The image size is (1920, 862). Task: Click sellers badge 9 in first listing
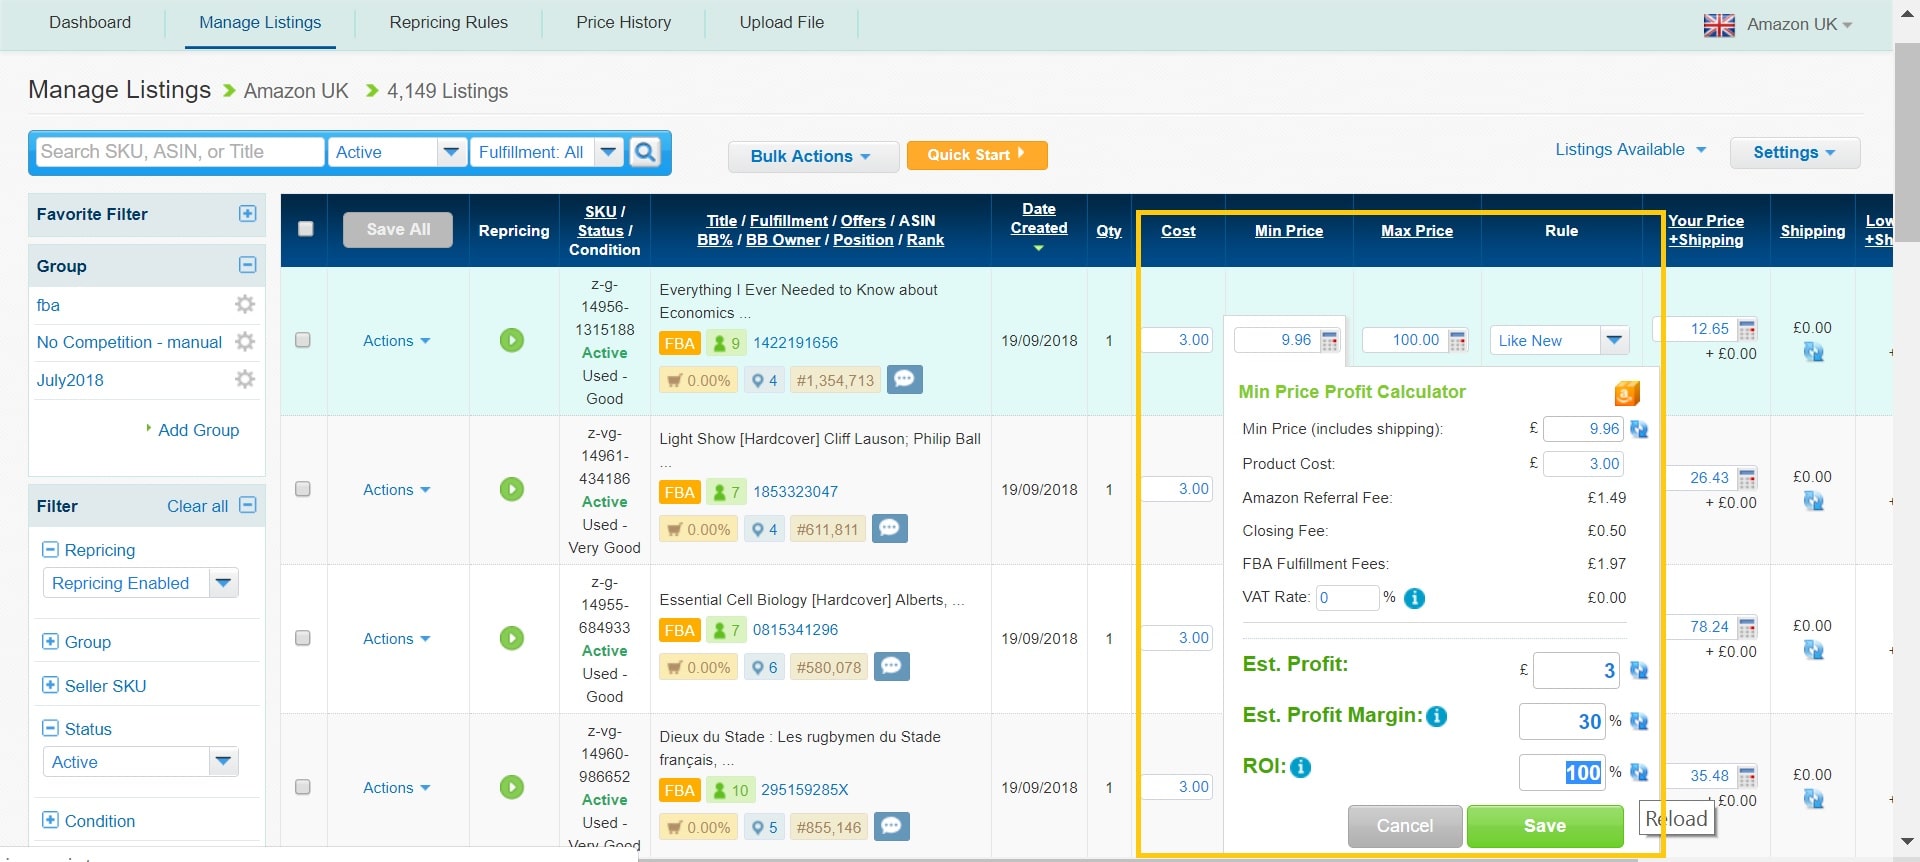727,343
